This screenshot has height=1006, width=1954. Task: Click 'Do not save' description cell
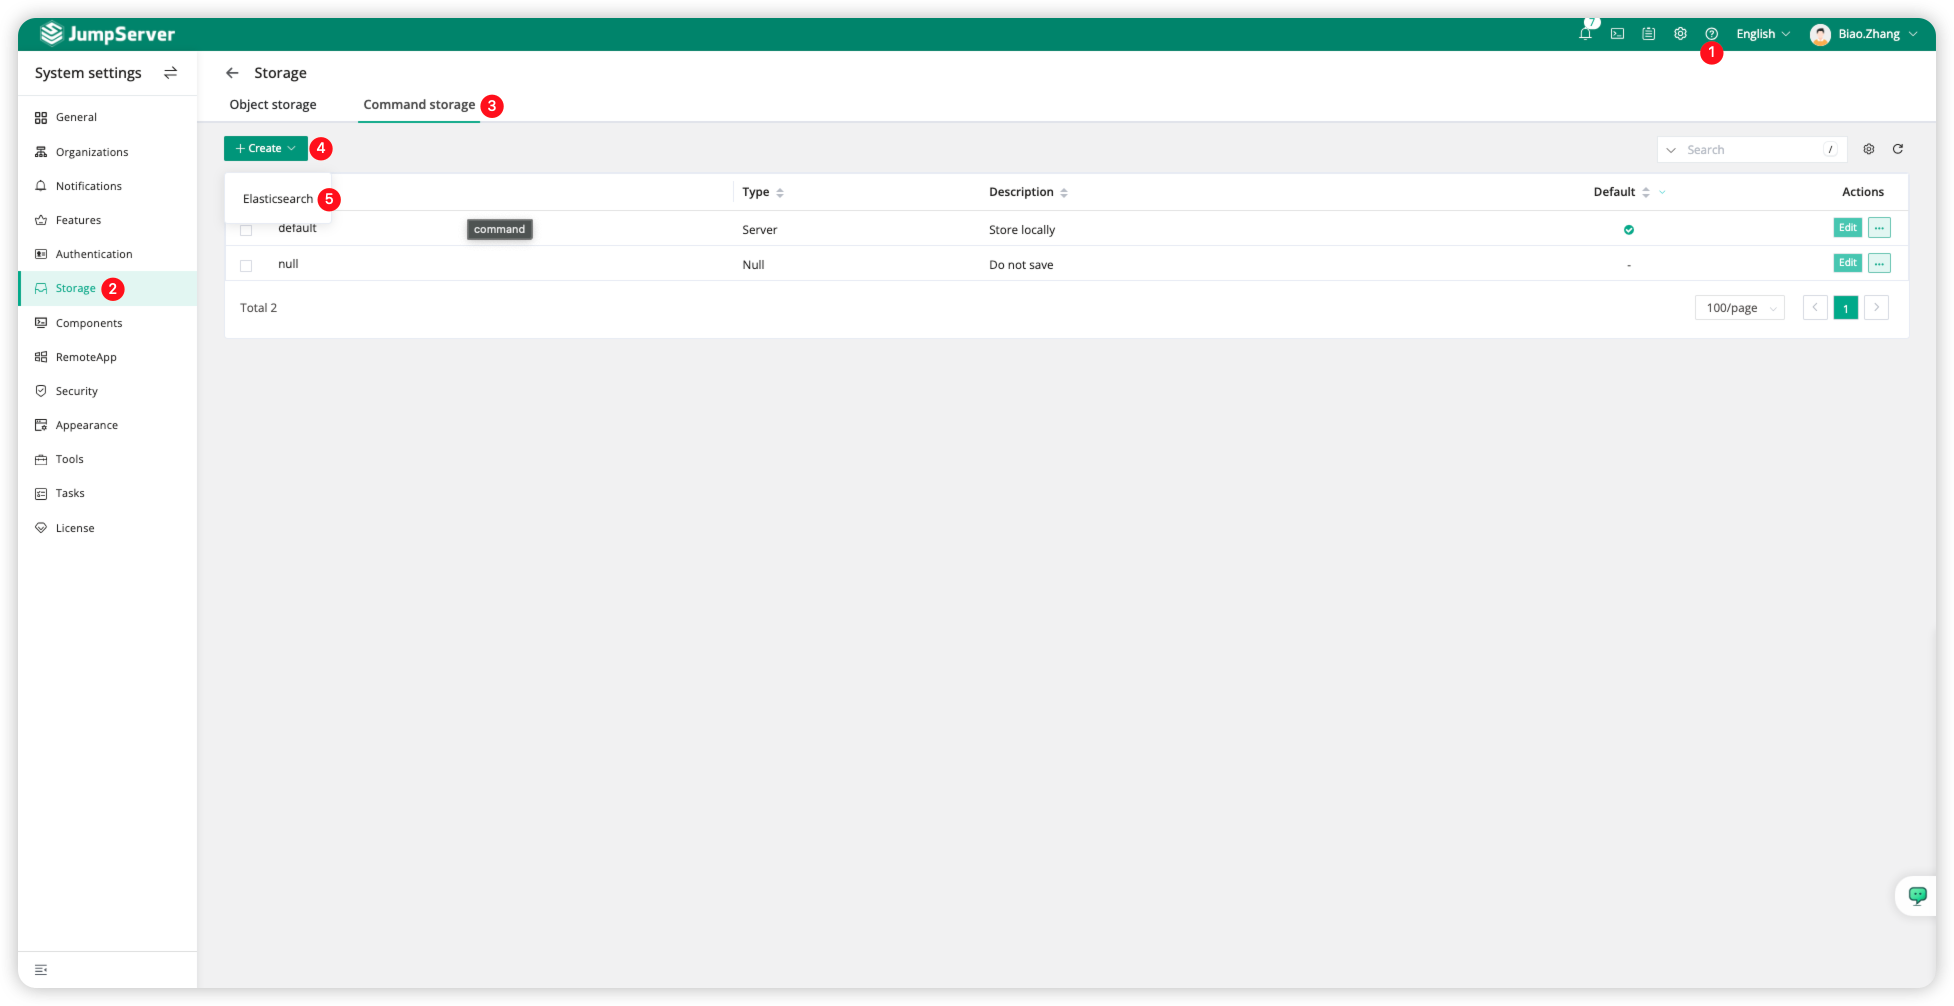1021,265
